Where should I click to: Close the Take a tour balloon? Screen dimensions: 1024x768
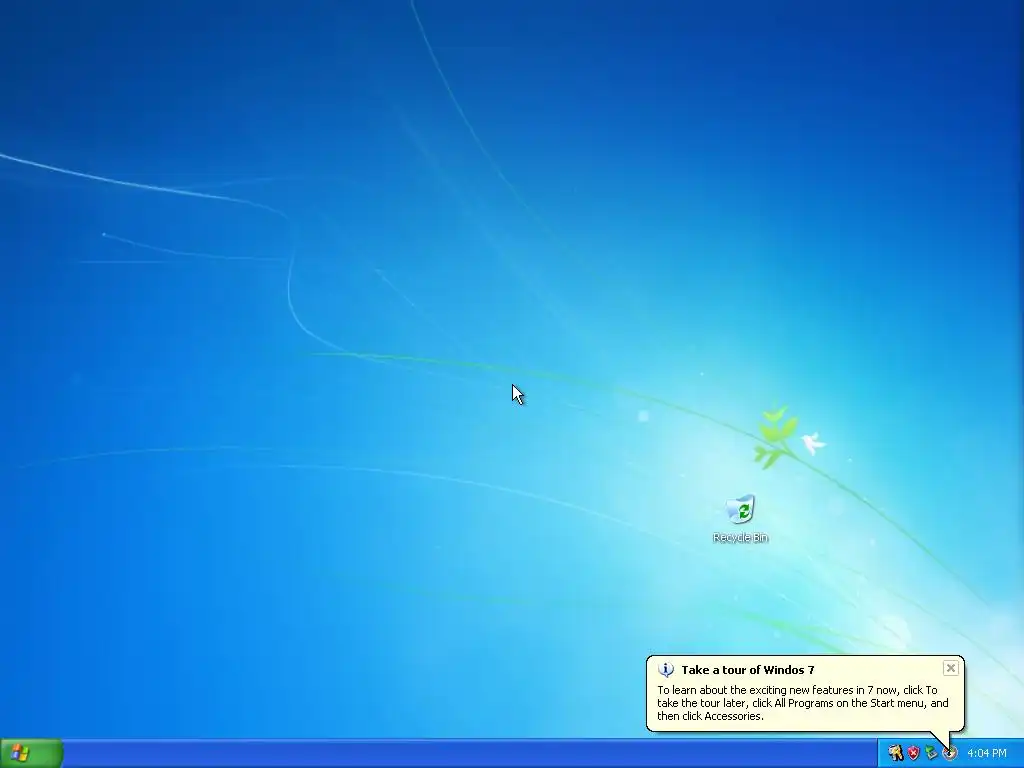pos(950,668)
